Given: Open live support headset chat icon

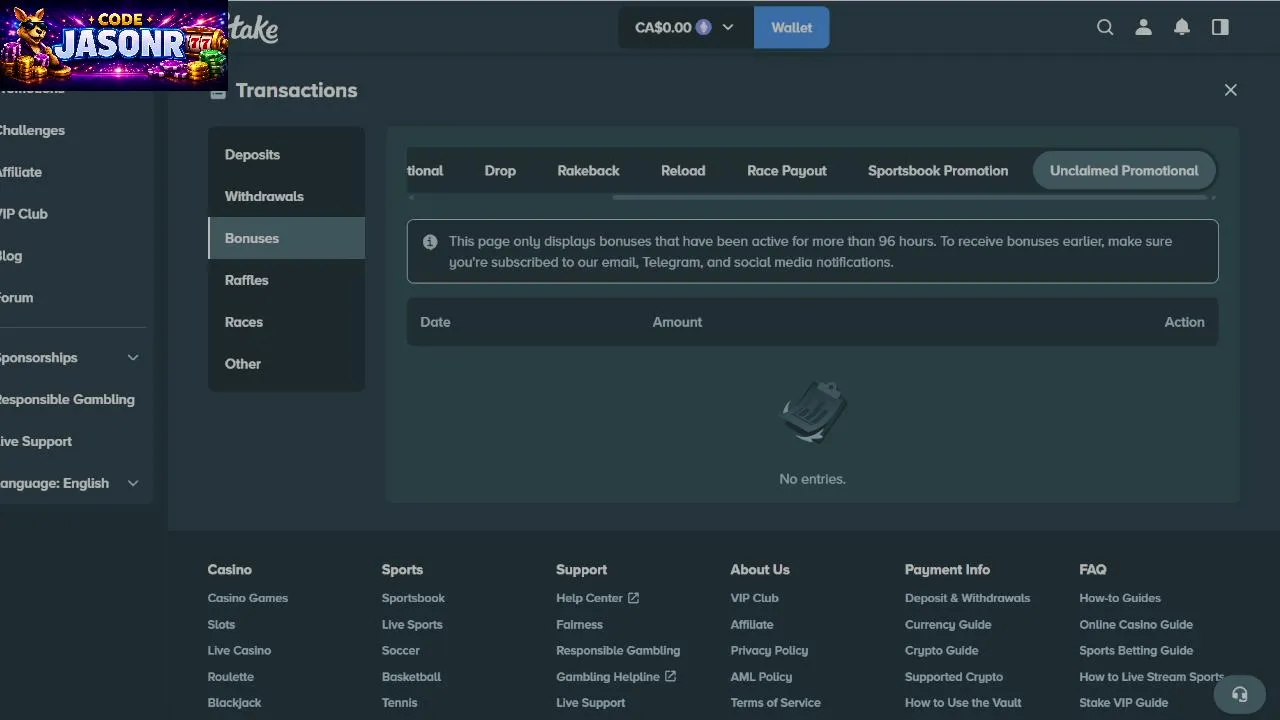Looking at the screenshot, I should coord(1240,694).
